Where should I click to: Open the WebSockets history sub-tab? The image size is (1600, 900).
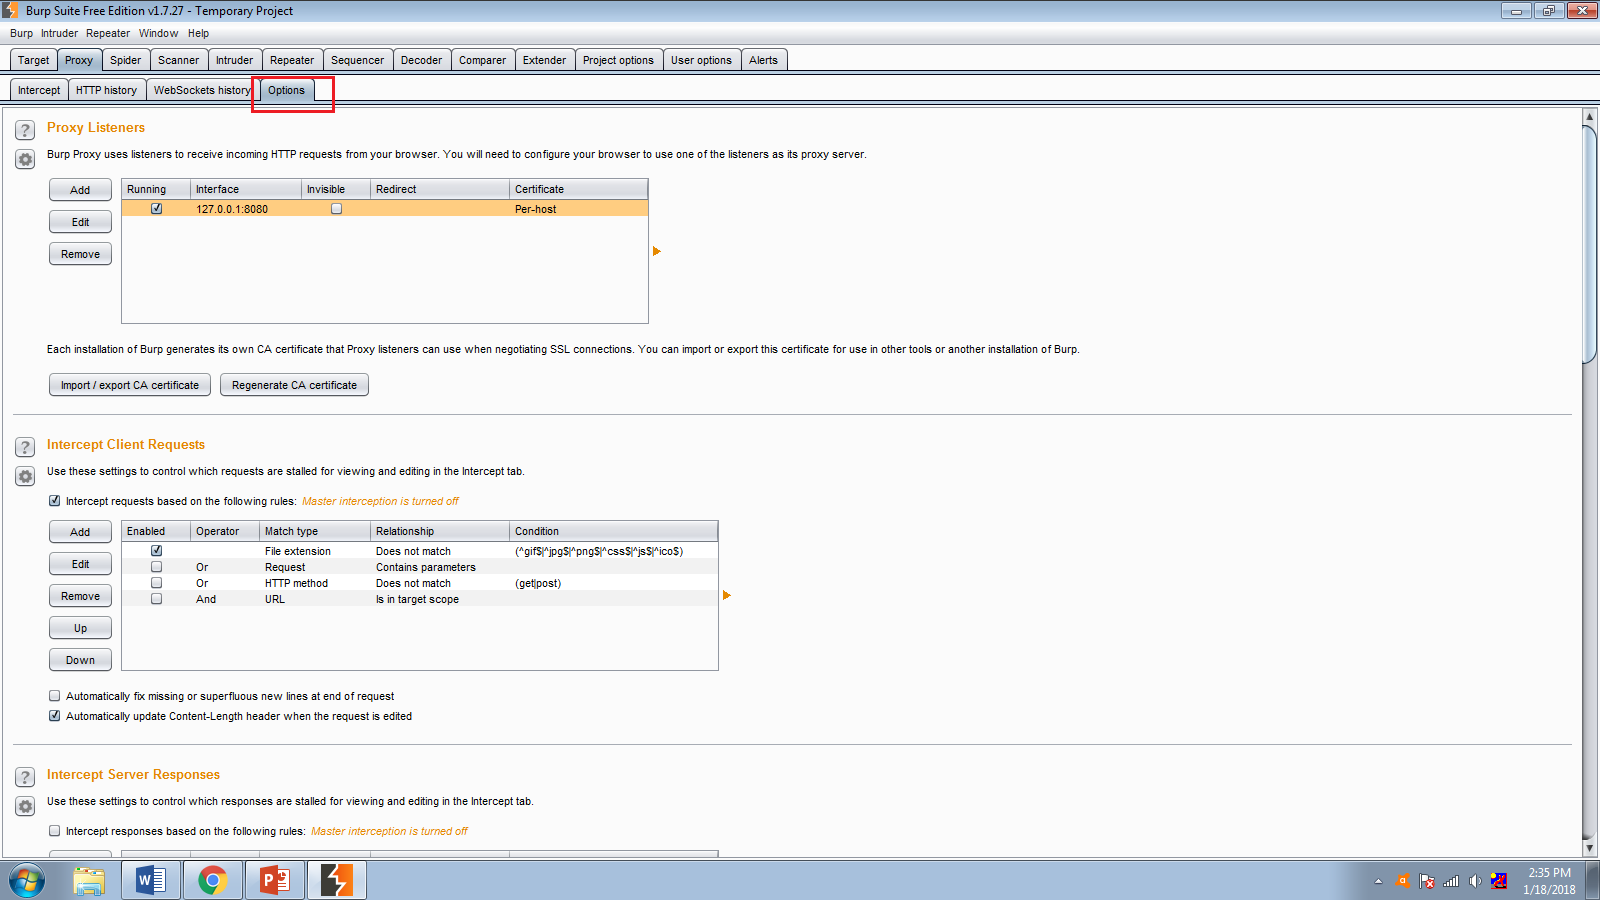(x=202, y=90)
